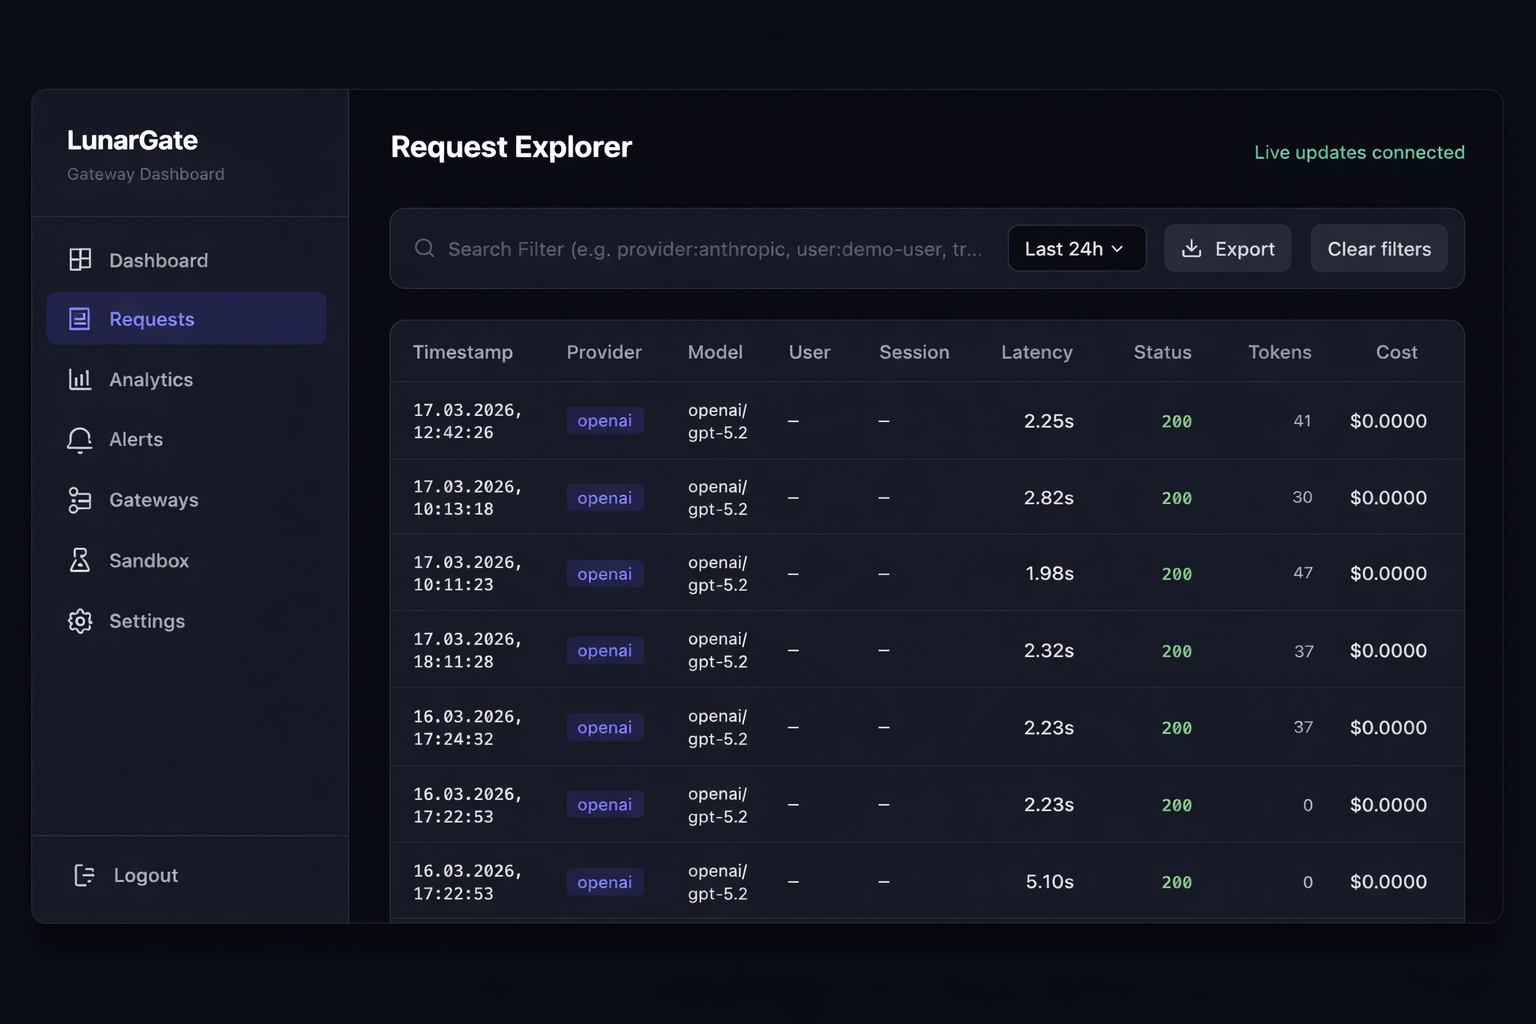1536x1024 pixels.
Task: Click the Clear filters button
Action: click(x=1379, y=248)
